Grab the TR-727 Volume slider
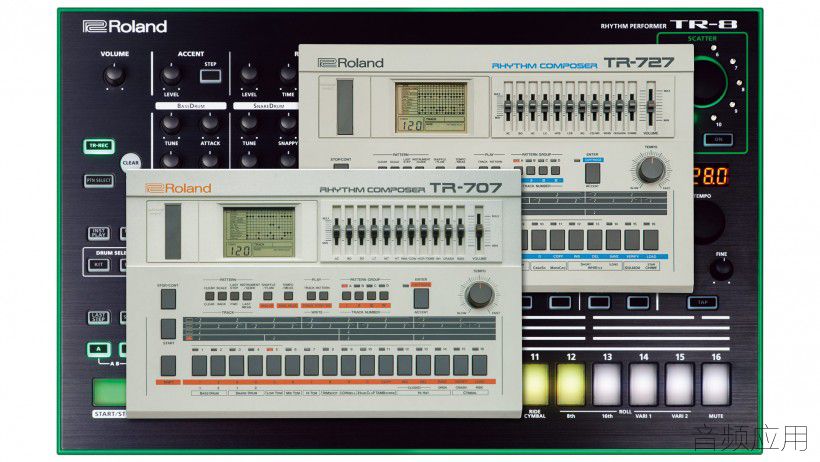820x462 pixels. coord(651,107)
